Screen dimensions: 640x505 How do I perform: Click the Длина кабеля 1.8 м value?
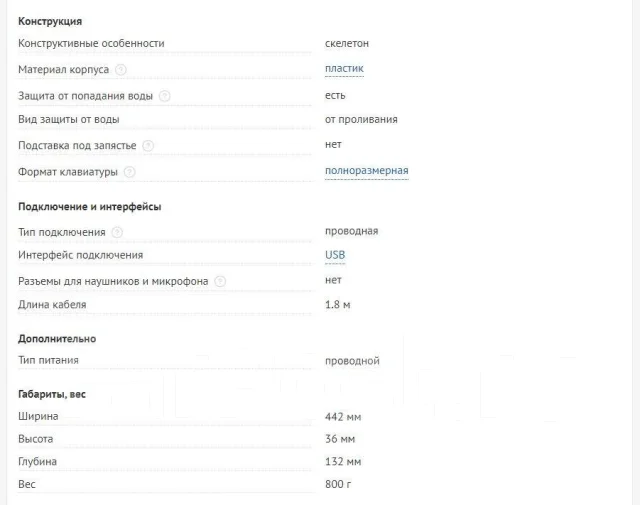coord(338,305)
